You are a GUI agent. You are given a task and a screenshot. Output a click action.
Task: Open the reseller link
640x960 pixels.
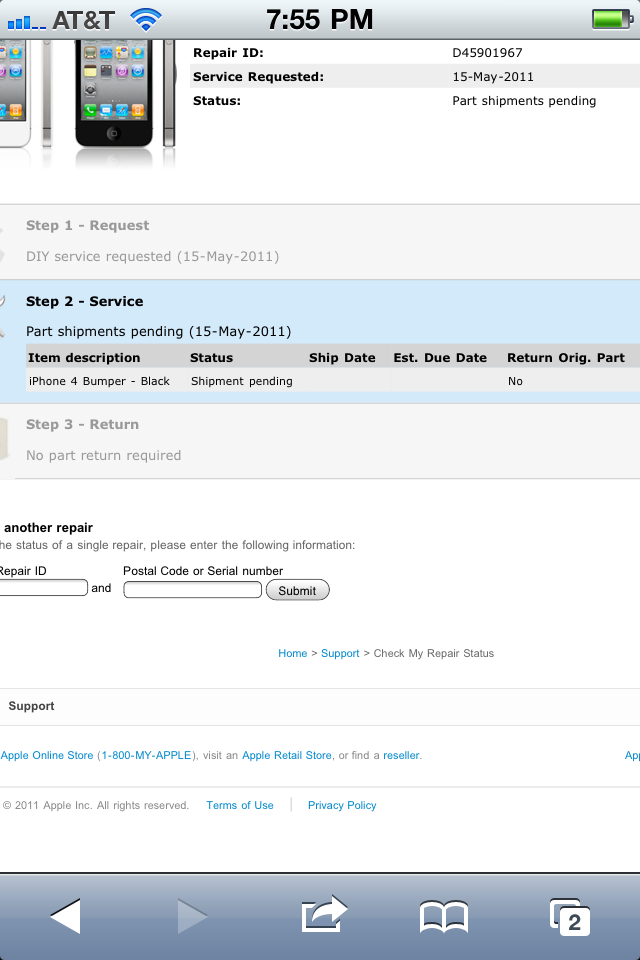[x=401, y=756]
